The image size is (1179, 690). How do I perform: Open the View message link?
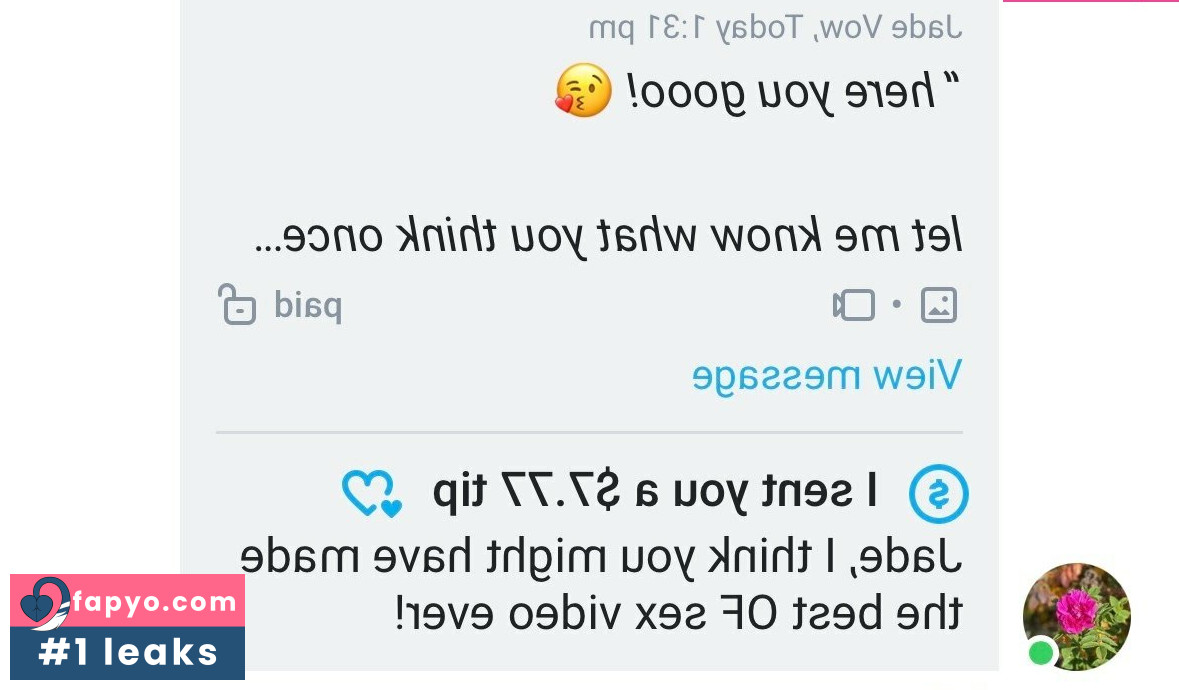click(826, 375)
